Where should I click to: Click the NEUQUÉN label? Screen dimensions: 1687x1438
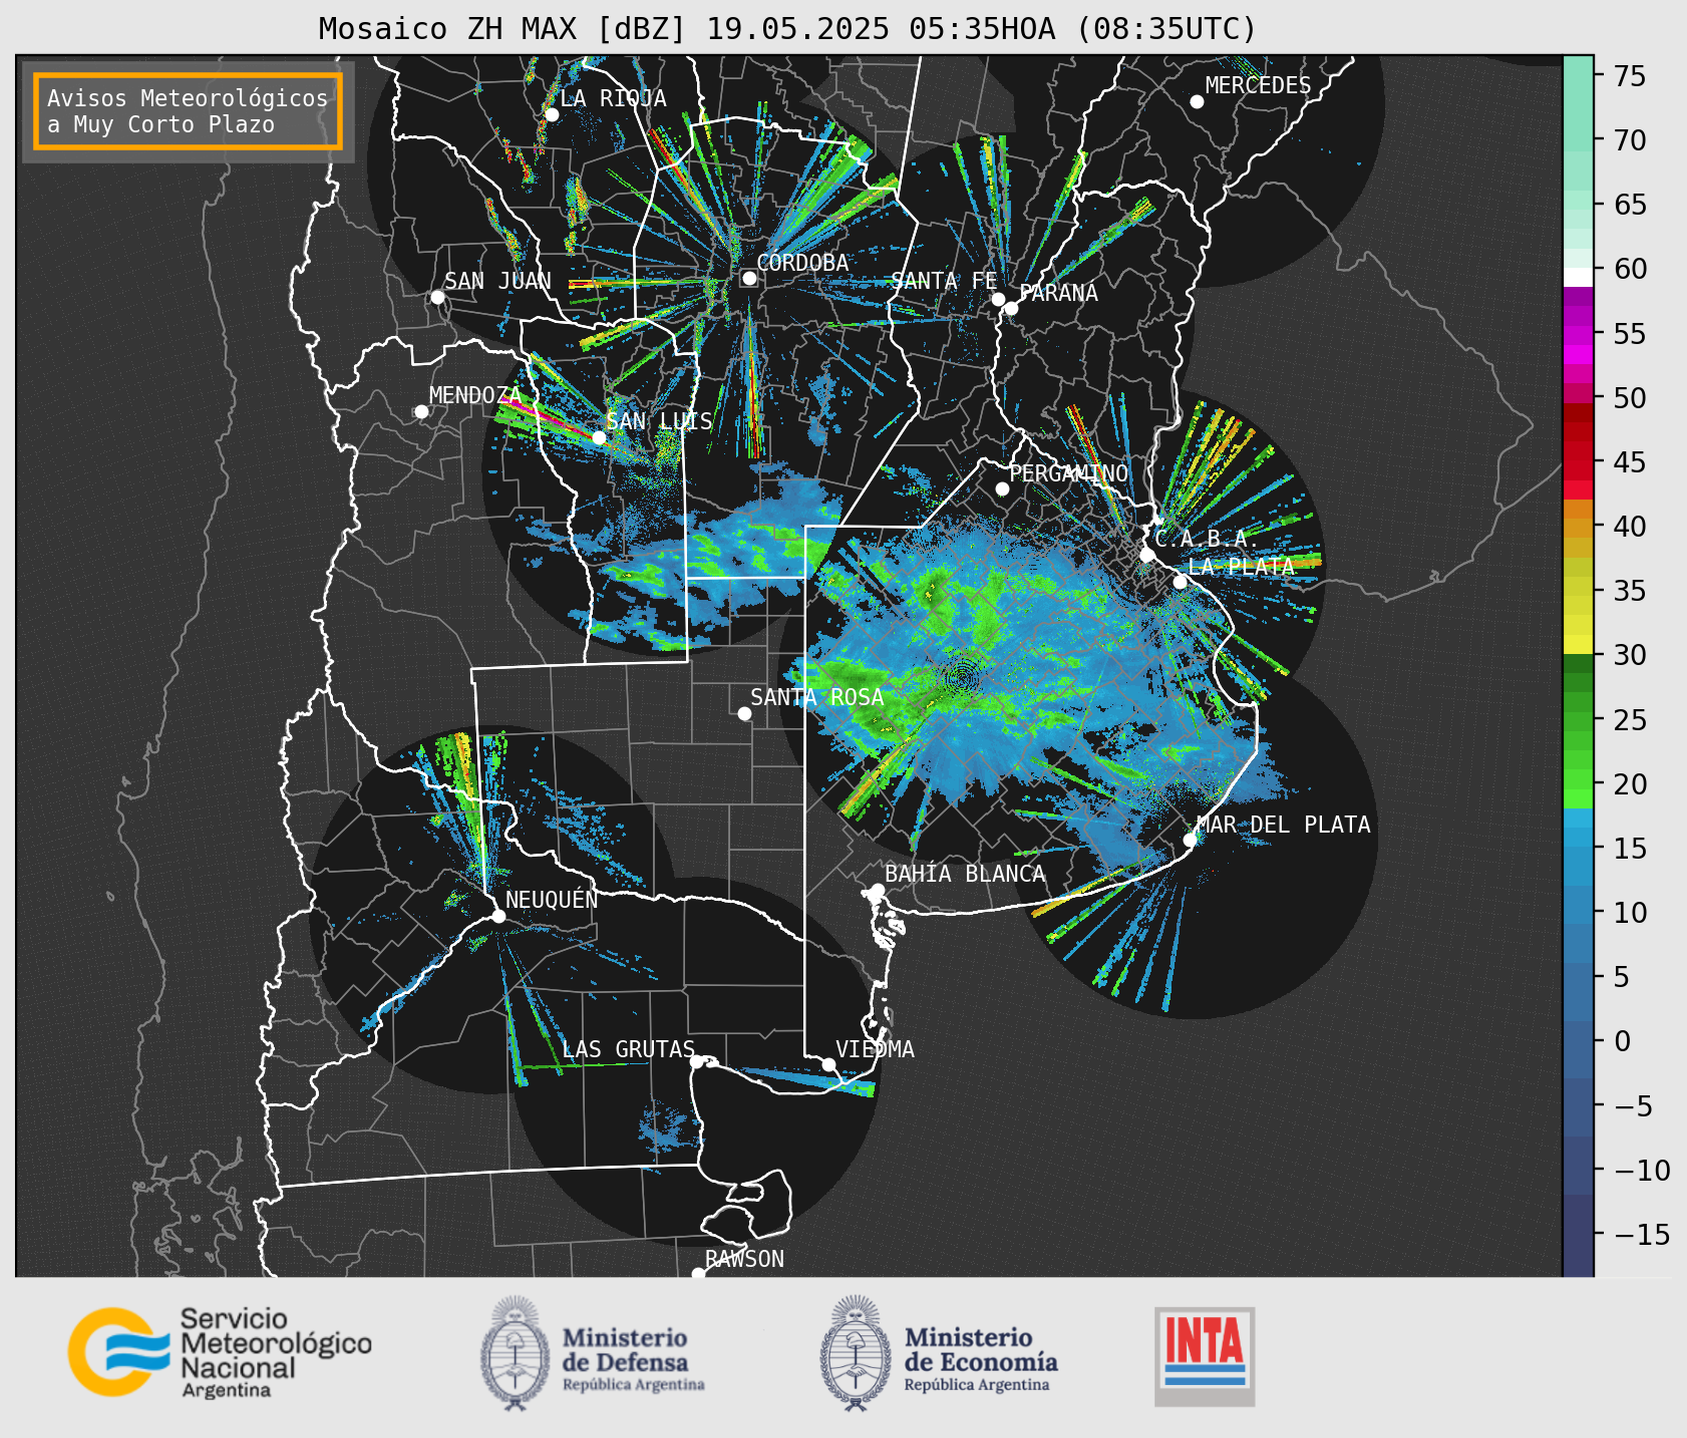click(551, 898)
